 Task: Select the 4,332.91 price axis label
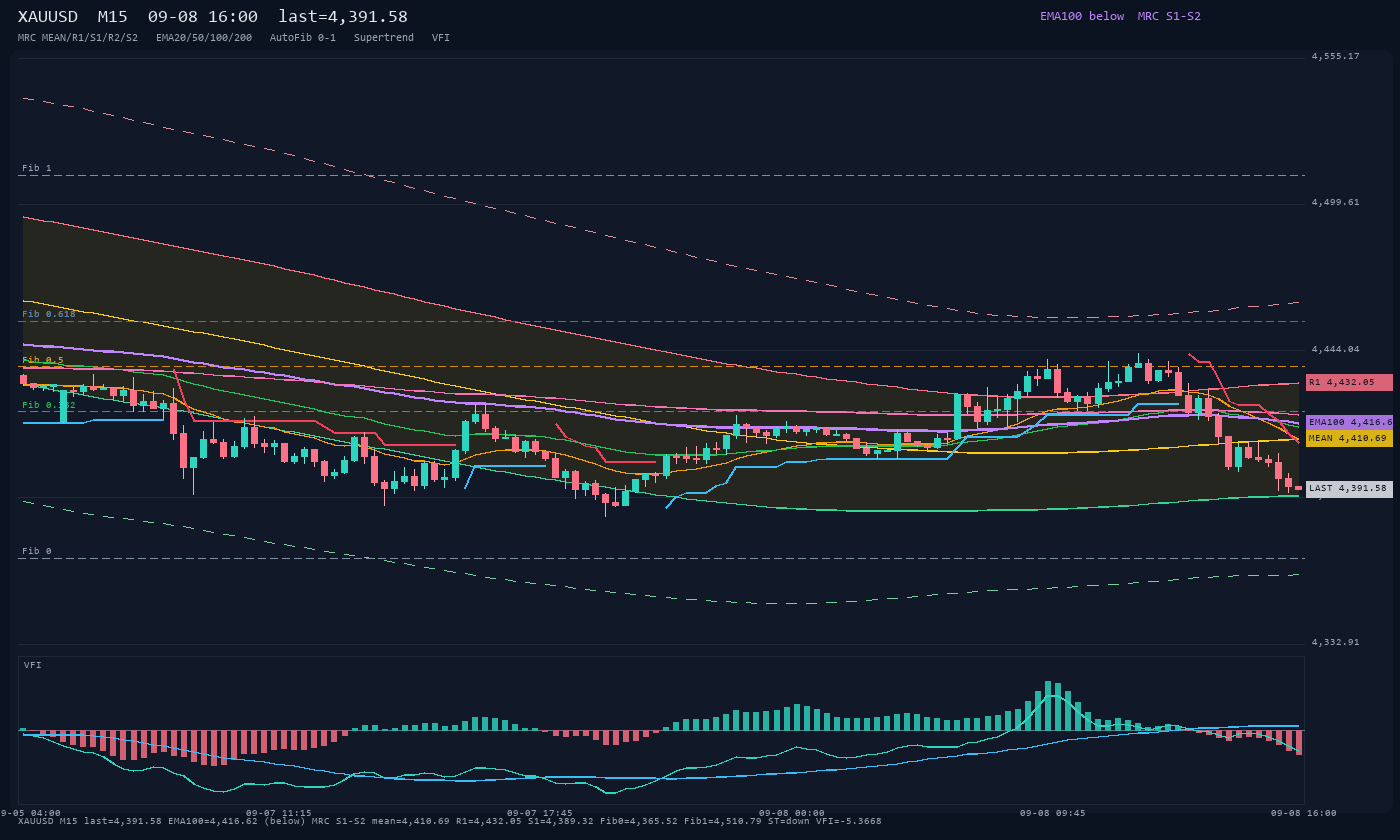pos(1335,642)
